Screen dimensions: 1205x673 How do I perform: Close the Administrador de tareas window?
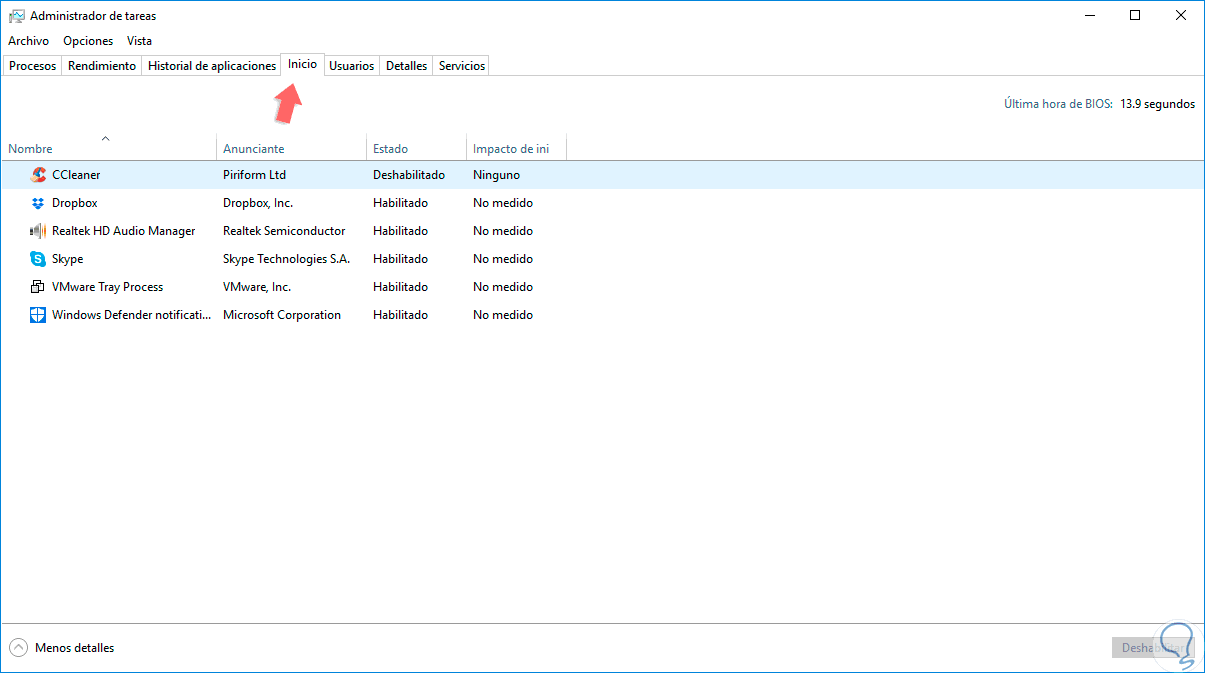(1181, 15)
